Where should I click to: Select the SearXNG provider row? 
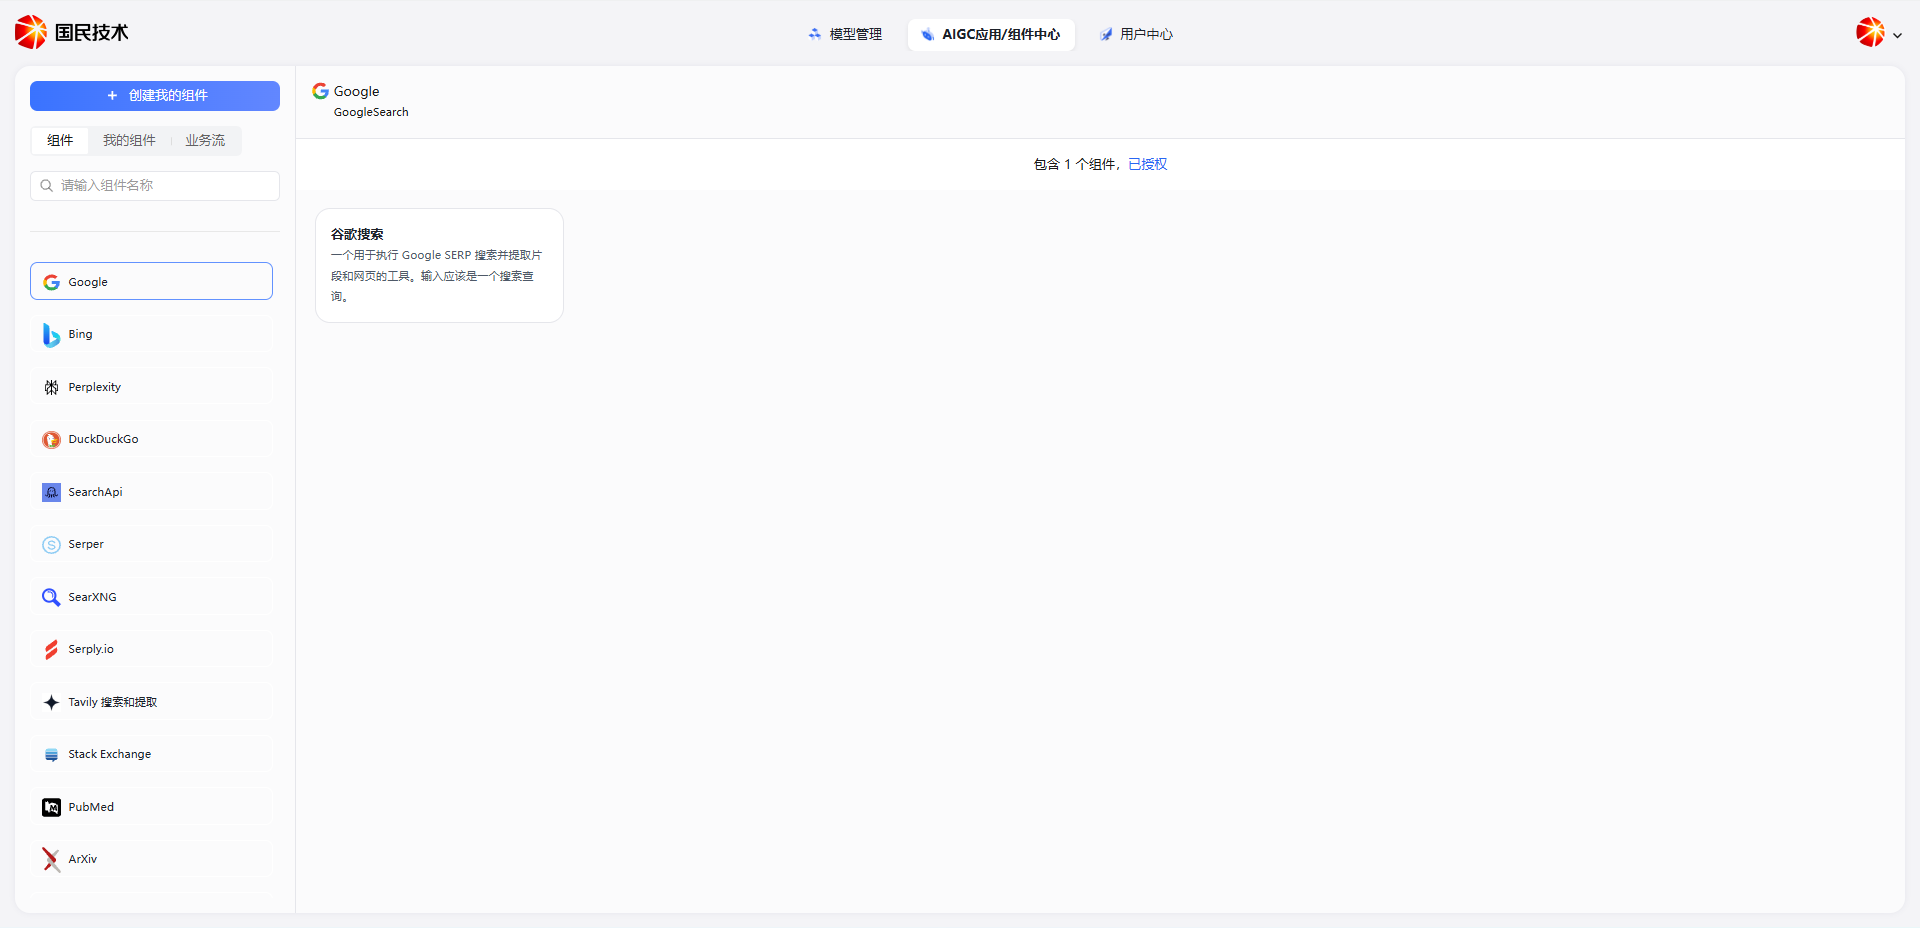pos(151,597)
